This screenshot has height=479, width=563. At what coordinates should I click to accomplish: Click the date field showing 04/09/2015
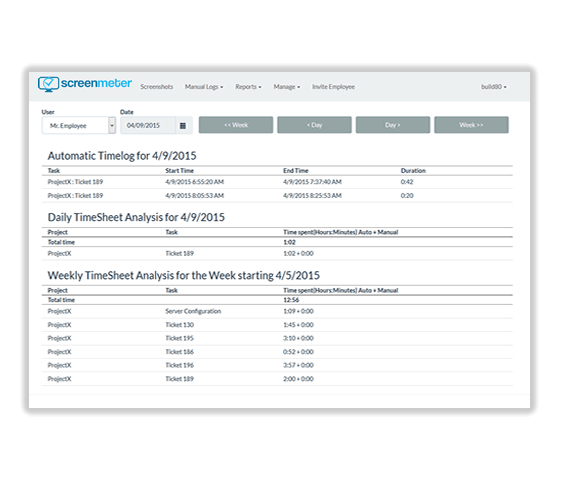pyautogui.click(x=148, y=126)
